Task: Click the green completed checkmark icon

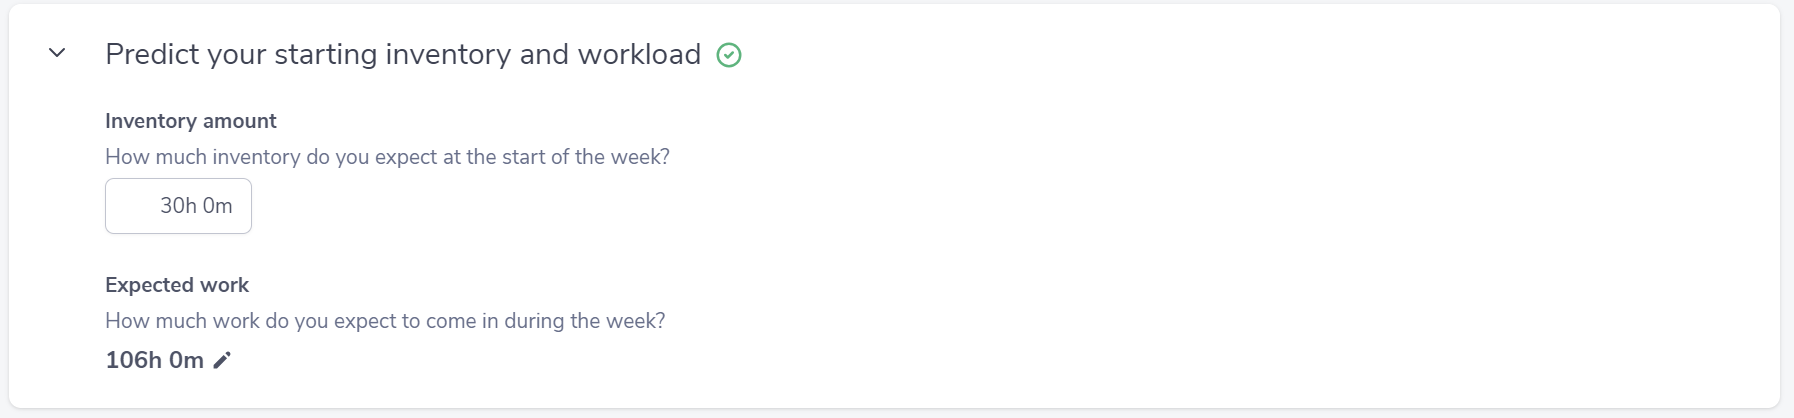Action: pos(729,56)
